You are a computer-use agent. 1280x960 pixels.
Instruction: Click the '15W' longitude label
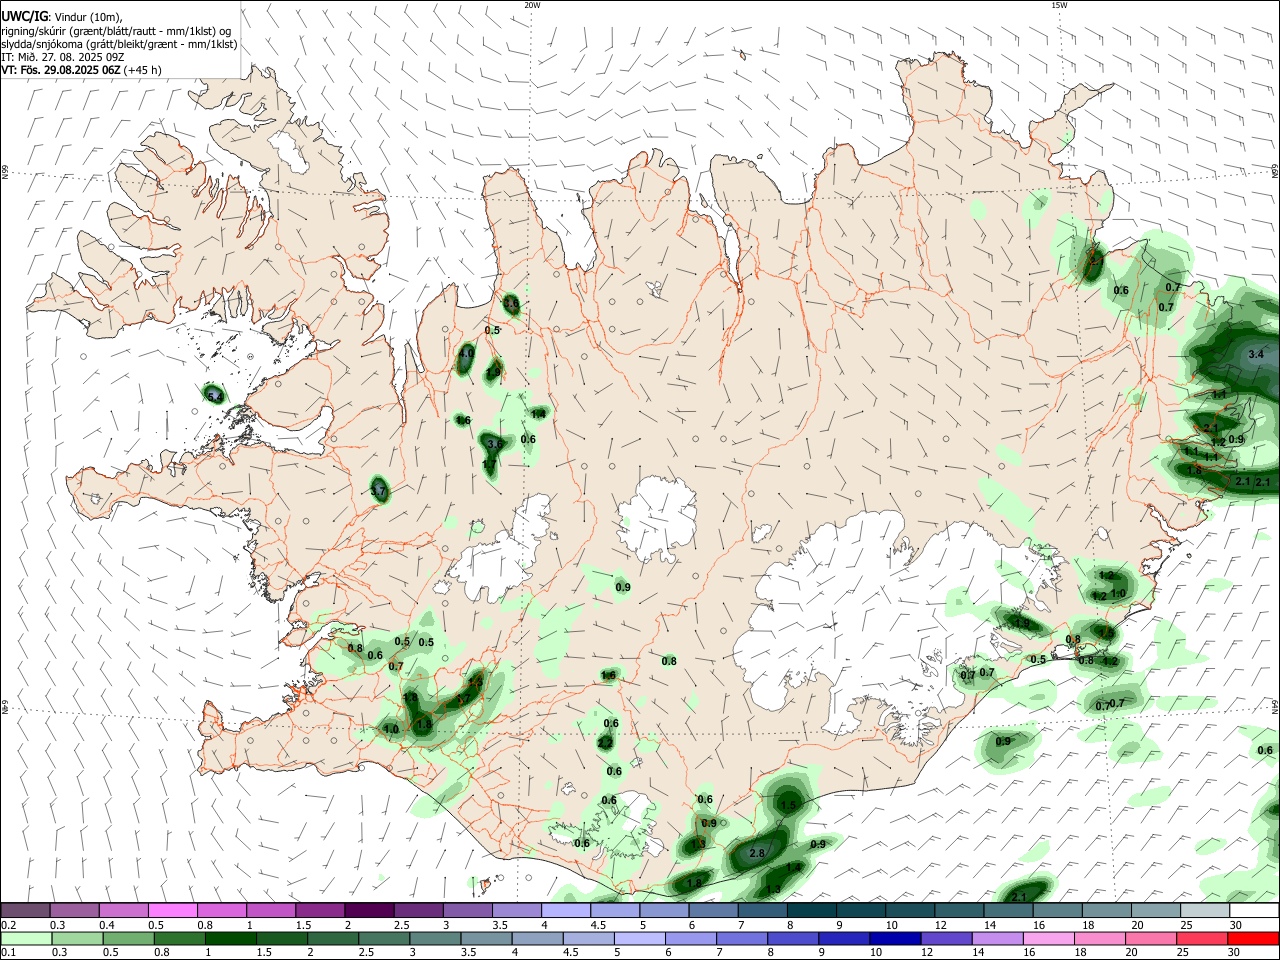1059,5
